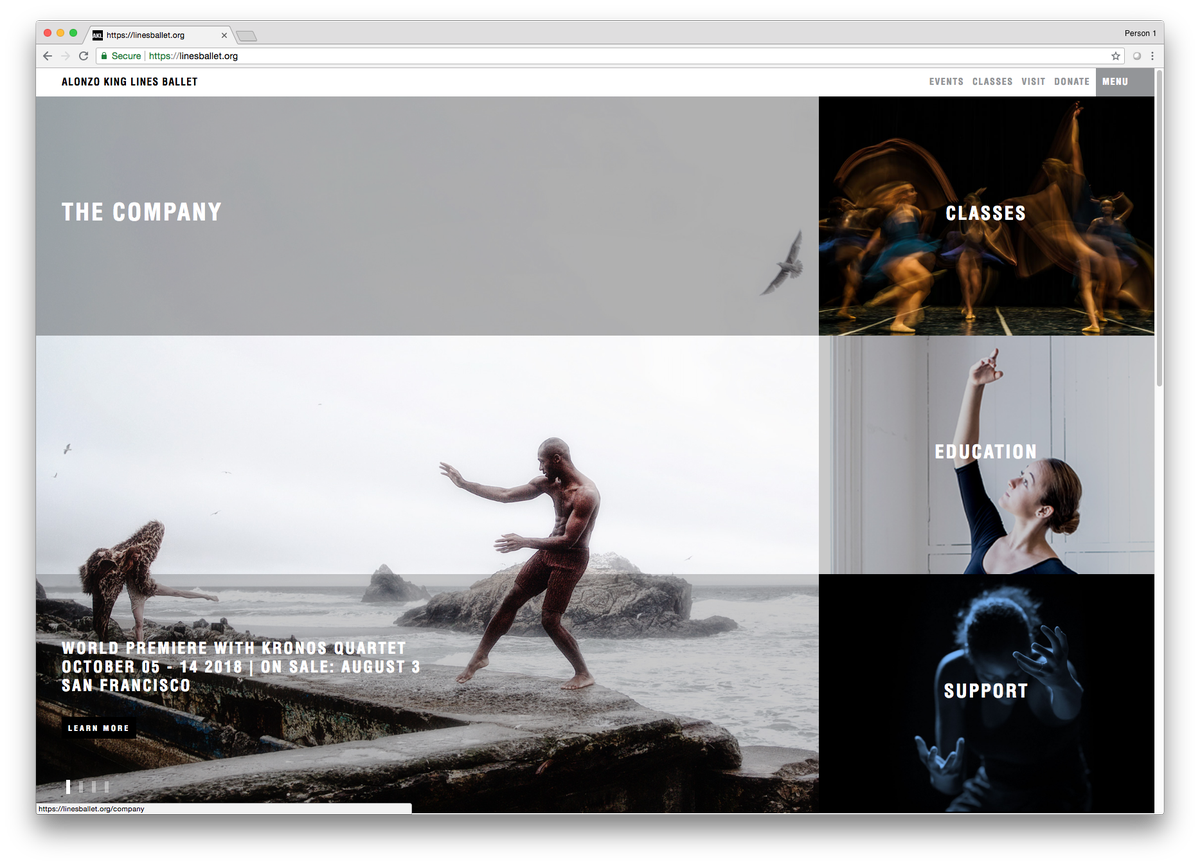Open a new browser tab

click(245, 34)
